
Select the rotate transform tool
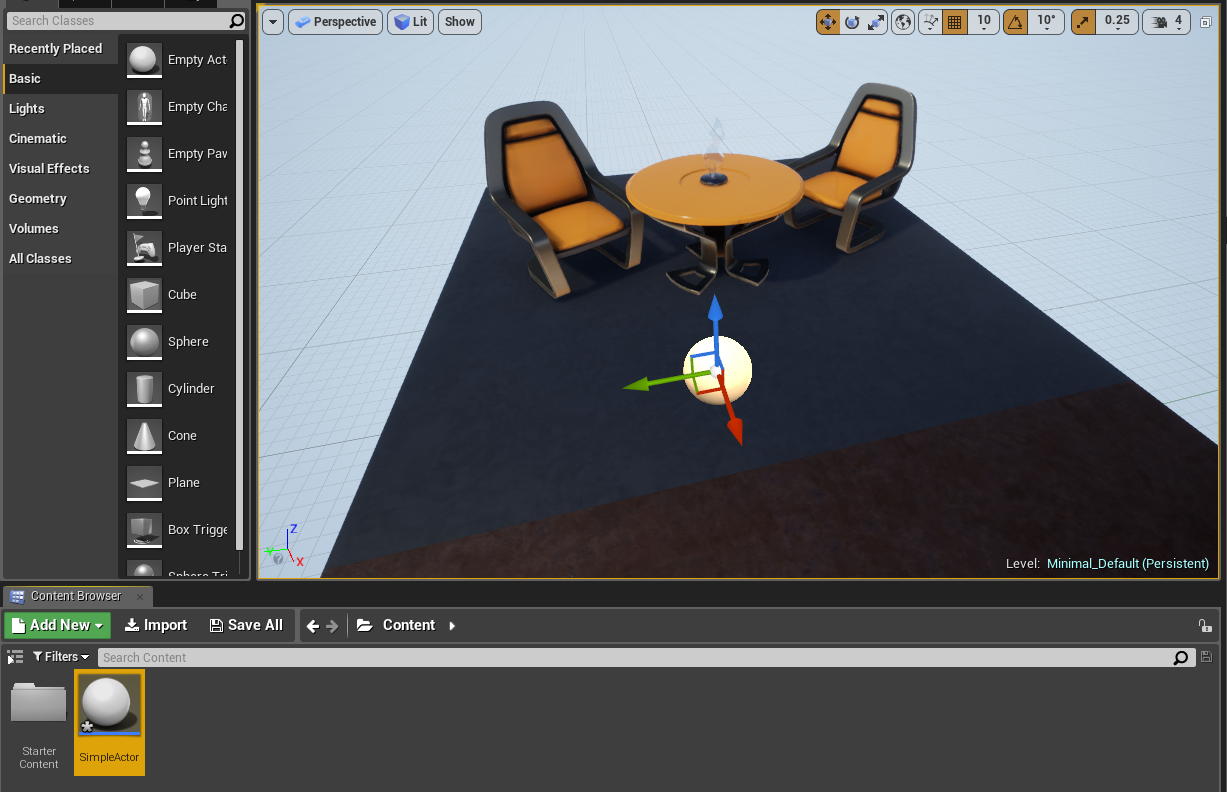pos(852,22)
